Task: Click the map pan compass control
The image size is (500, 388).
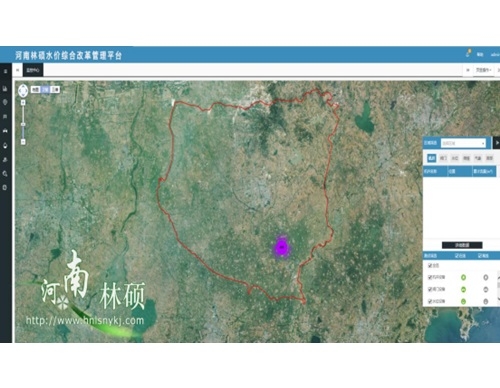Action: point(23,90)
